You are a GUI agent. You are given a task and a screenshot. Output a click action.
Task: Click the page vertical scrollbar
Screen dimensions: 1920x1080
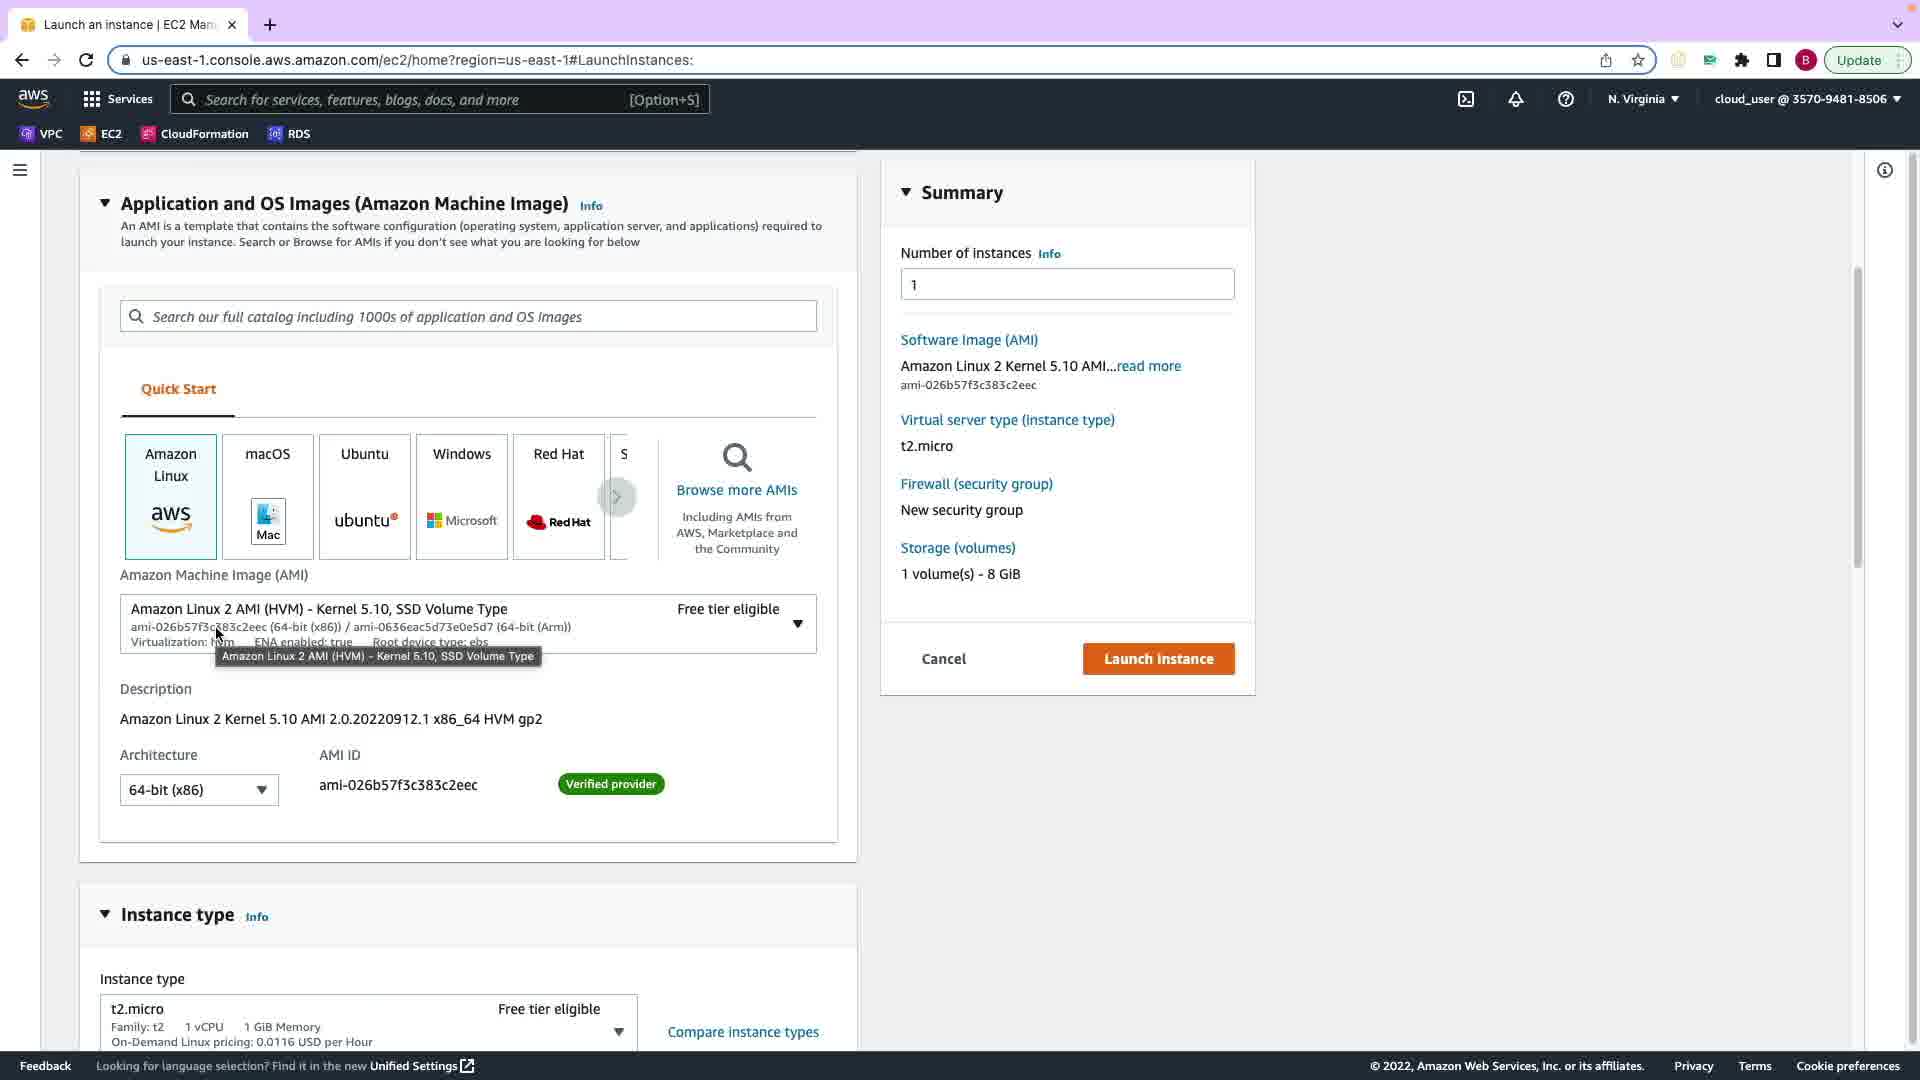[x=1857, y=416]
